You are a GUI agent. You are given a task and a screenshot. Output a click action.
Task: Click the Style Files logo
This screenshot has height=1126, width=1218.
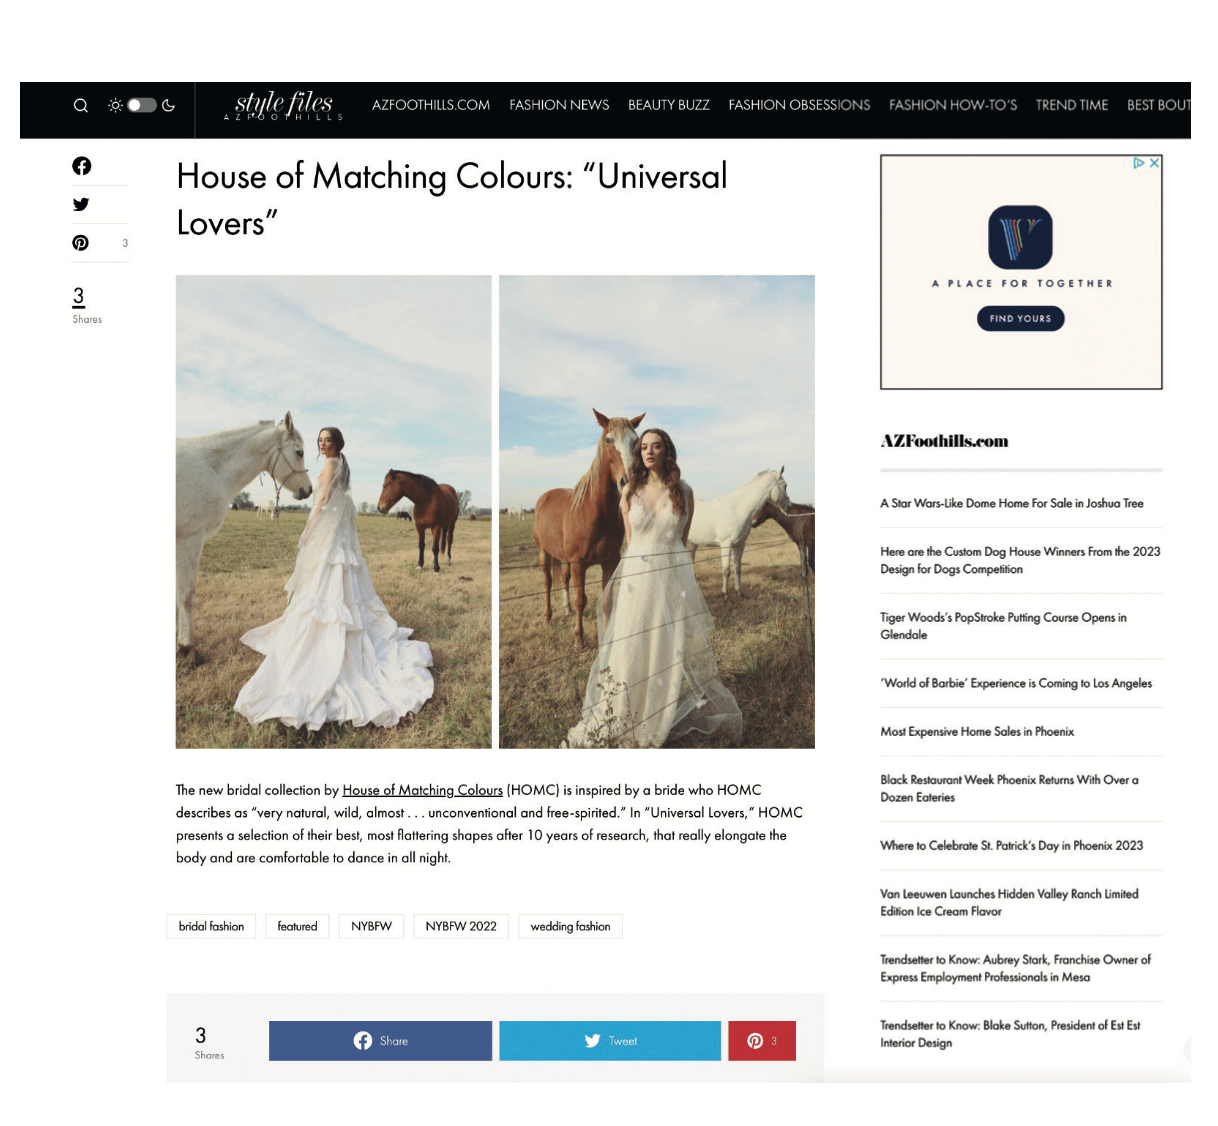(x=283, y=105)
